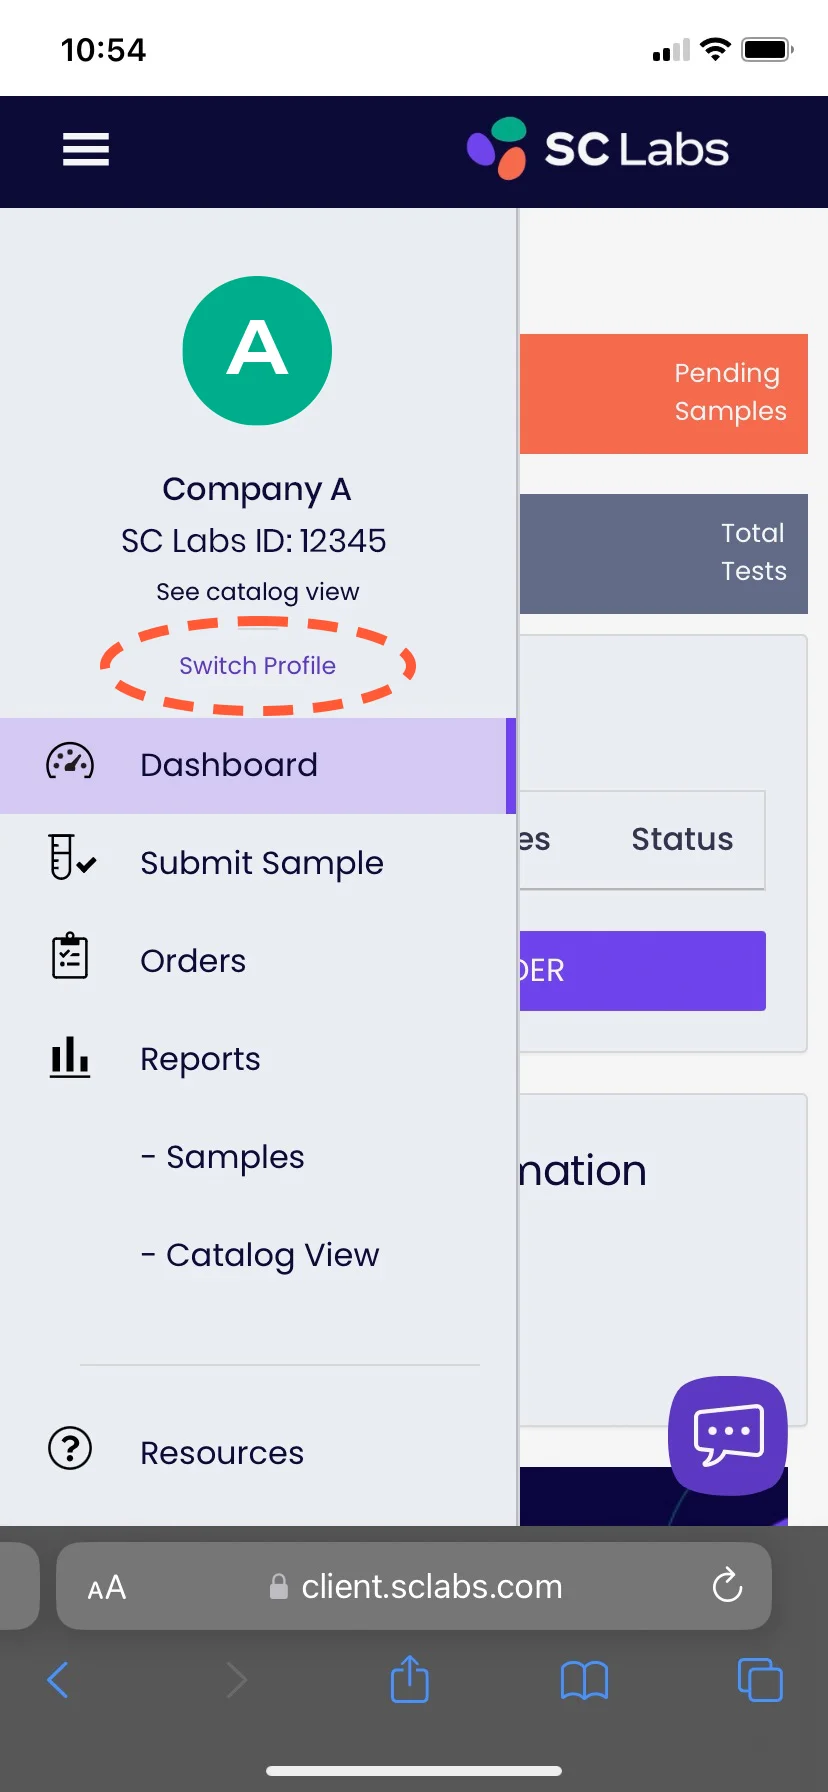Select the Dashboard gauge icon
828x1792 pixels.
68,763
